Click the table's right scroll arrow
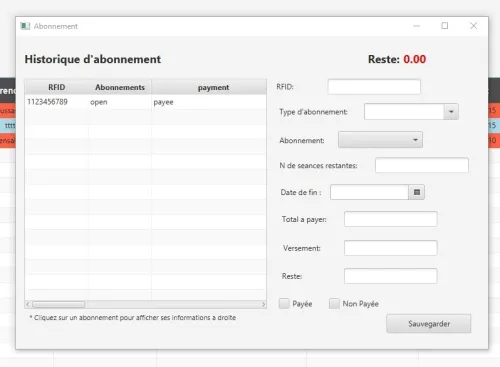The height and width of the screenshot is (367, 500). 263,304
